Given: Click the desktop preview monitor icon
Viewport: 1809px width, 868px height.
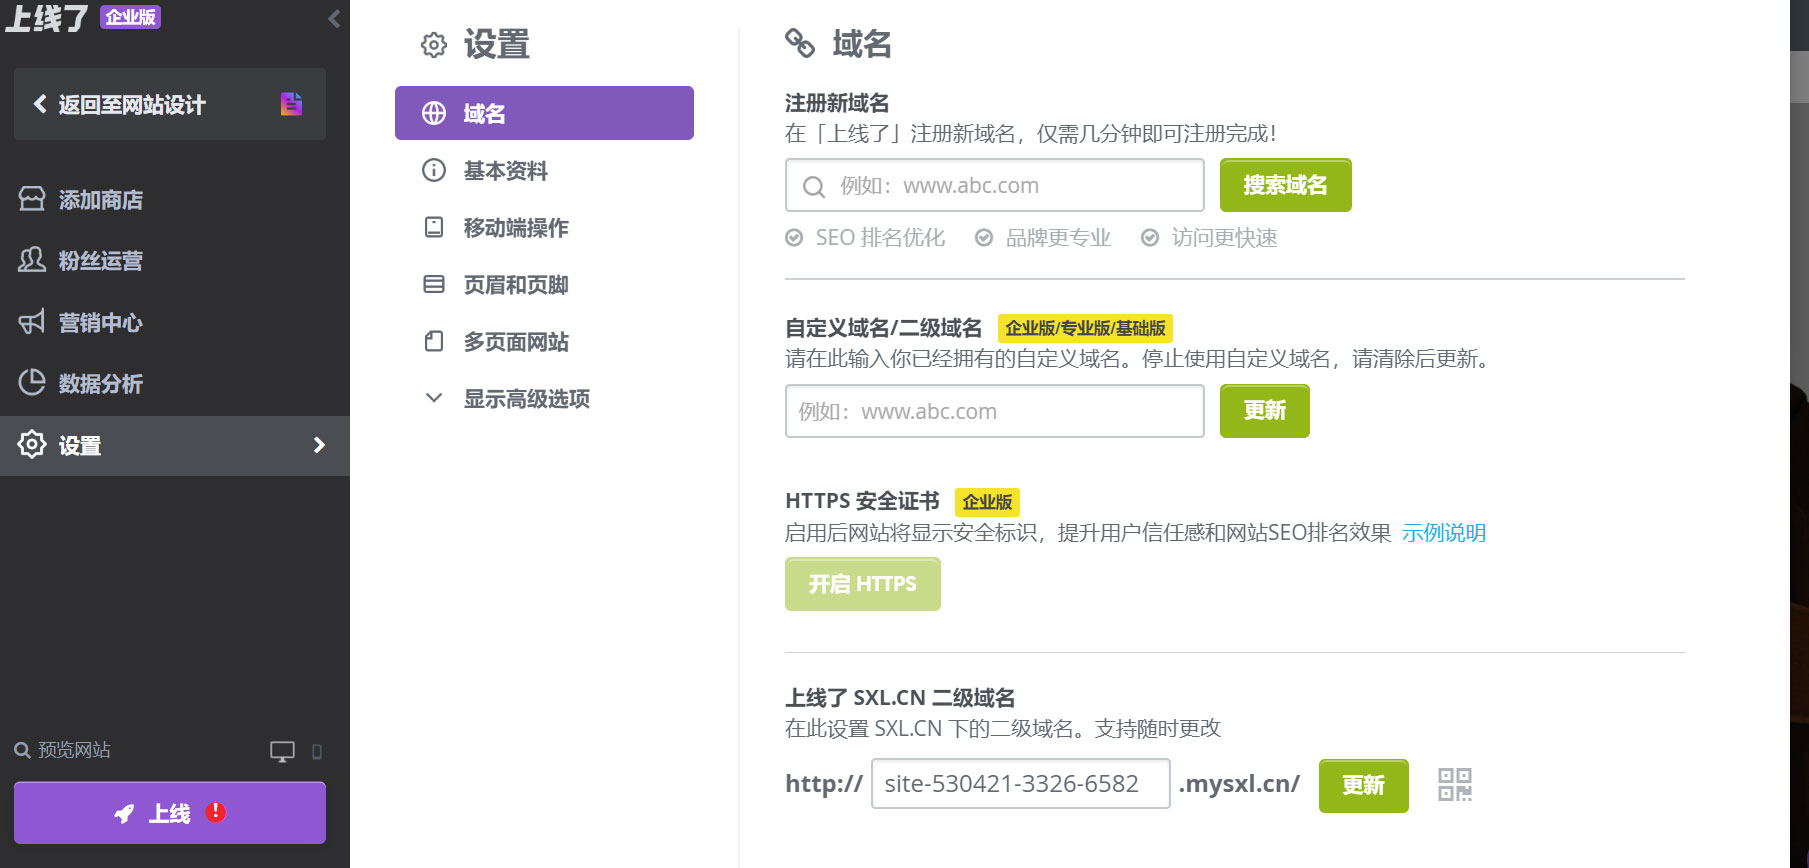Looking at the screenshot, I should [x=282, y=752].
